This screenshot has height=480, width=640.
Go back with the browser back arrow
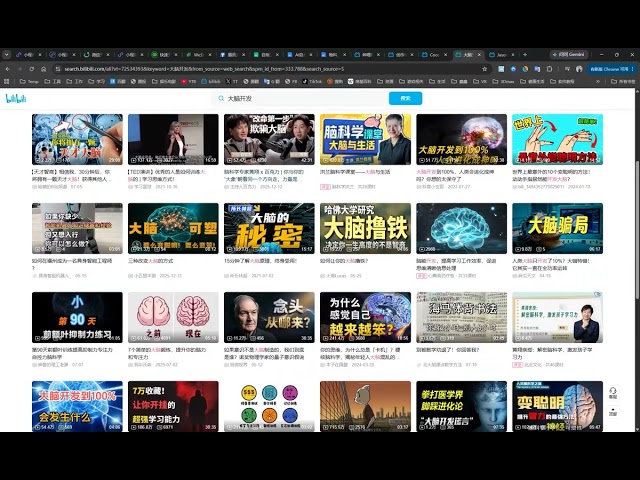coord(8,69)
